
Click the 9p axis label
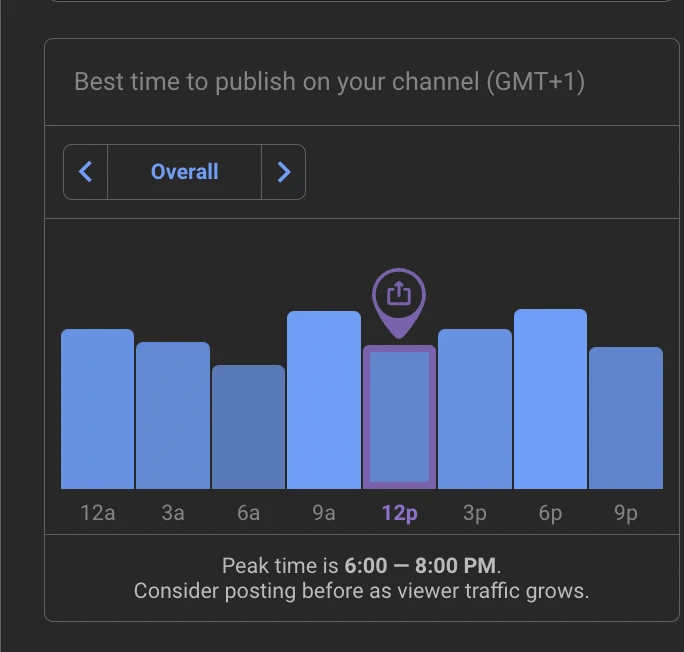pos(626,513)
